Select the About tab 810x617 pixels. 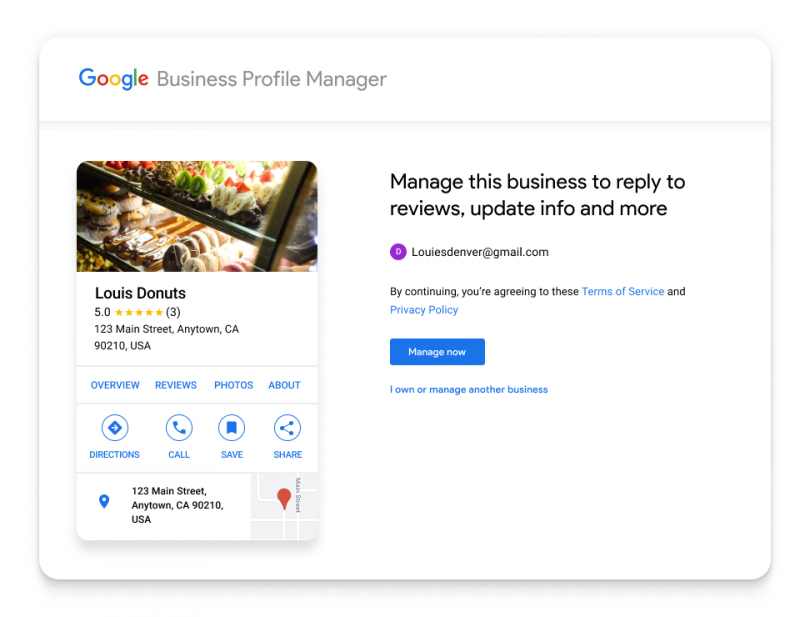click(284, 385)
